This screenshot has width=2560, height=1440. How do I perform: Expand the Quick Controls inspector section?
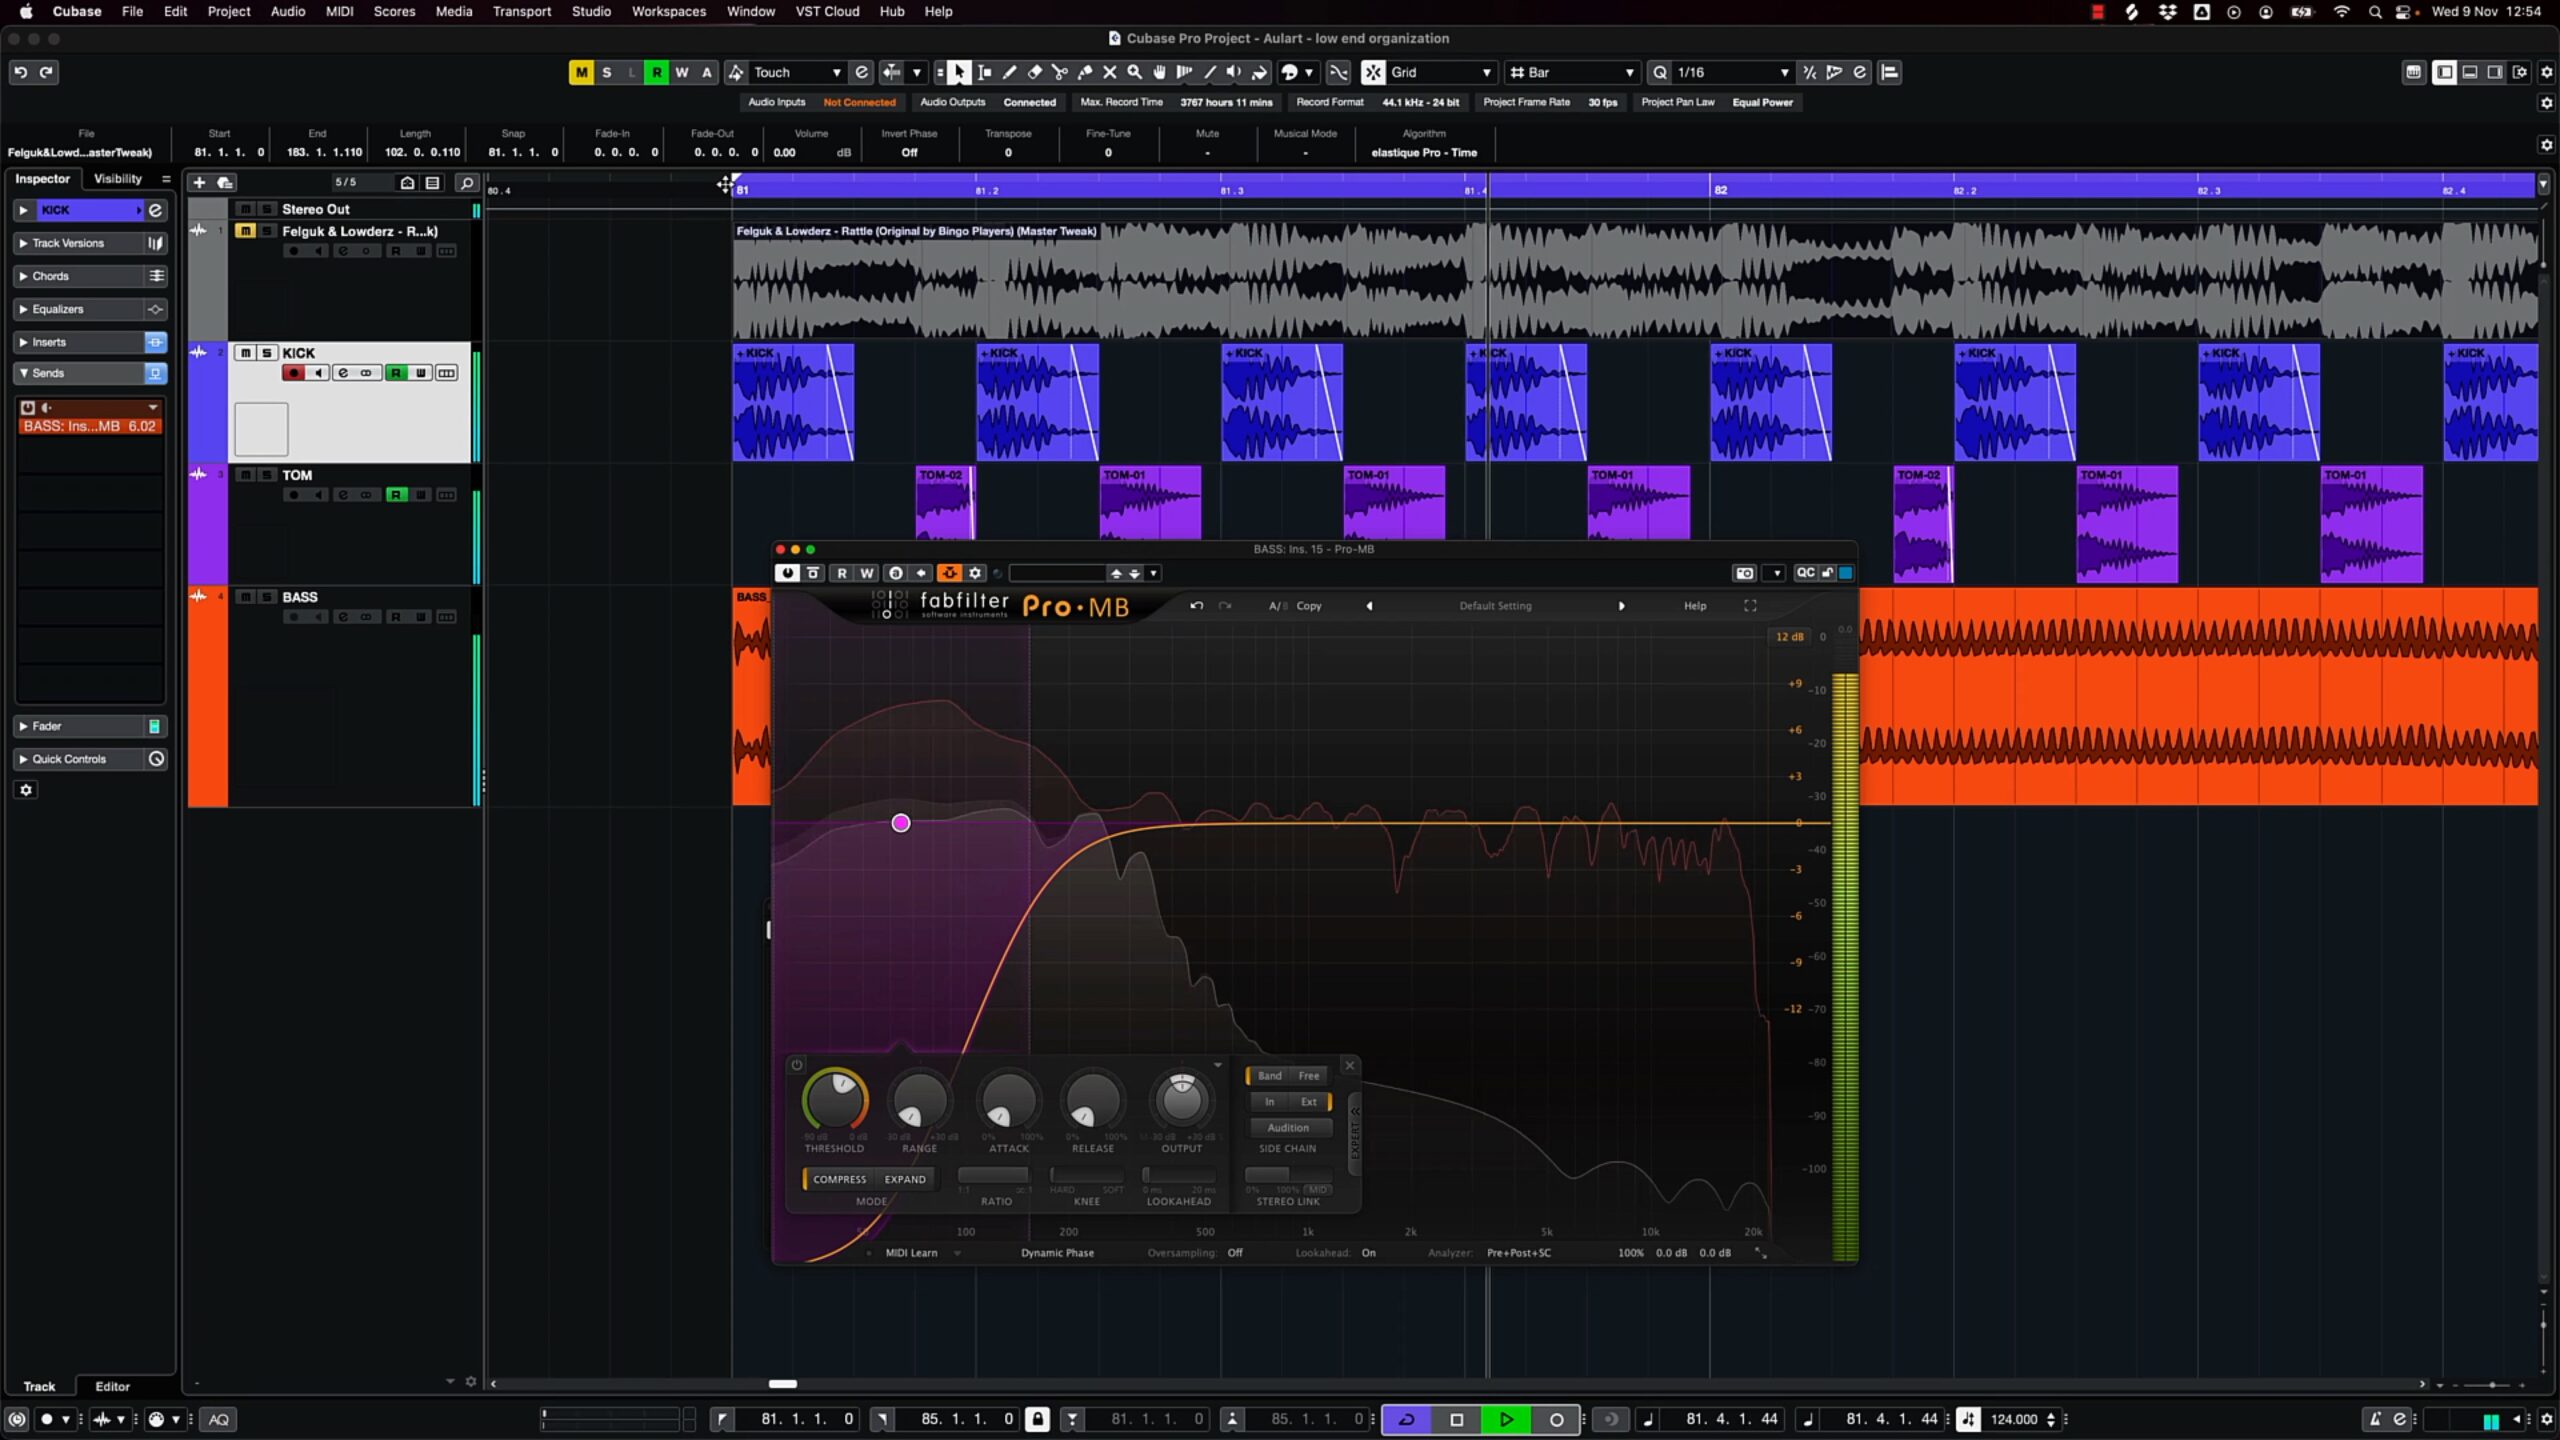point(78,759)
